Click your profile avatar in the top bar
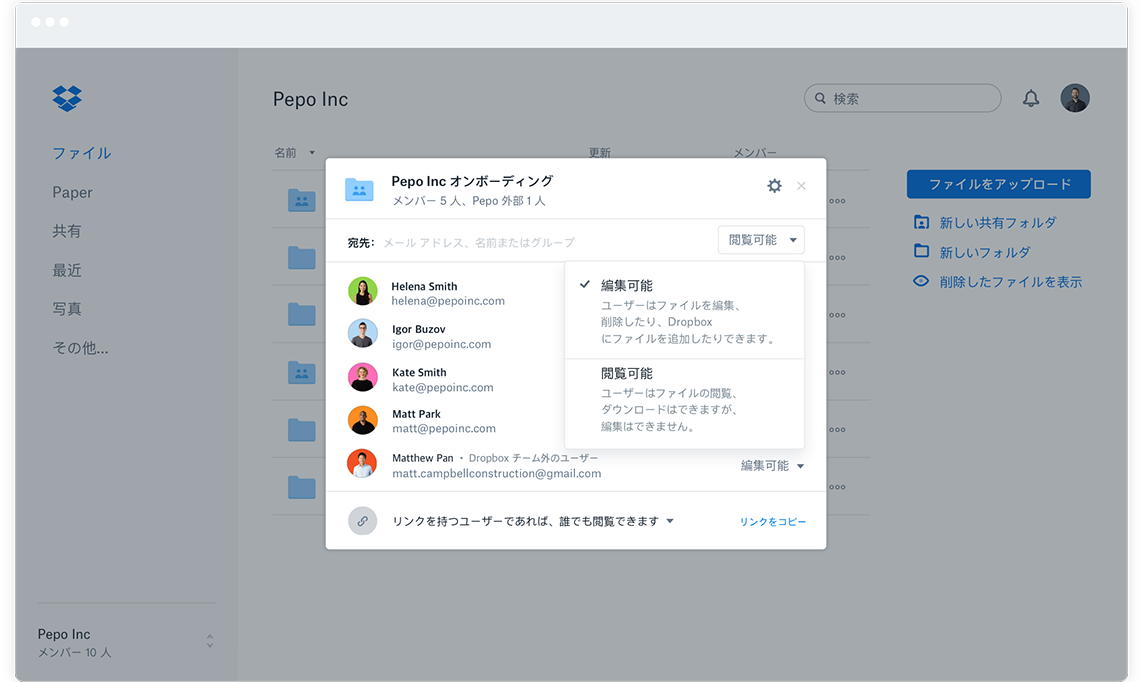Screen dimensions: 1144x682 pyautogui.click(x=1075, y=97)
